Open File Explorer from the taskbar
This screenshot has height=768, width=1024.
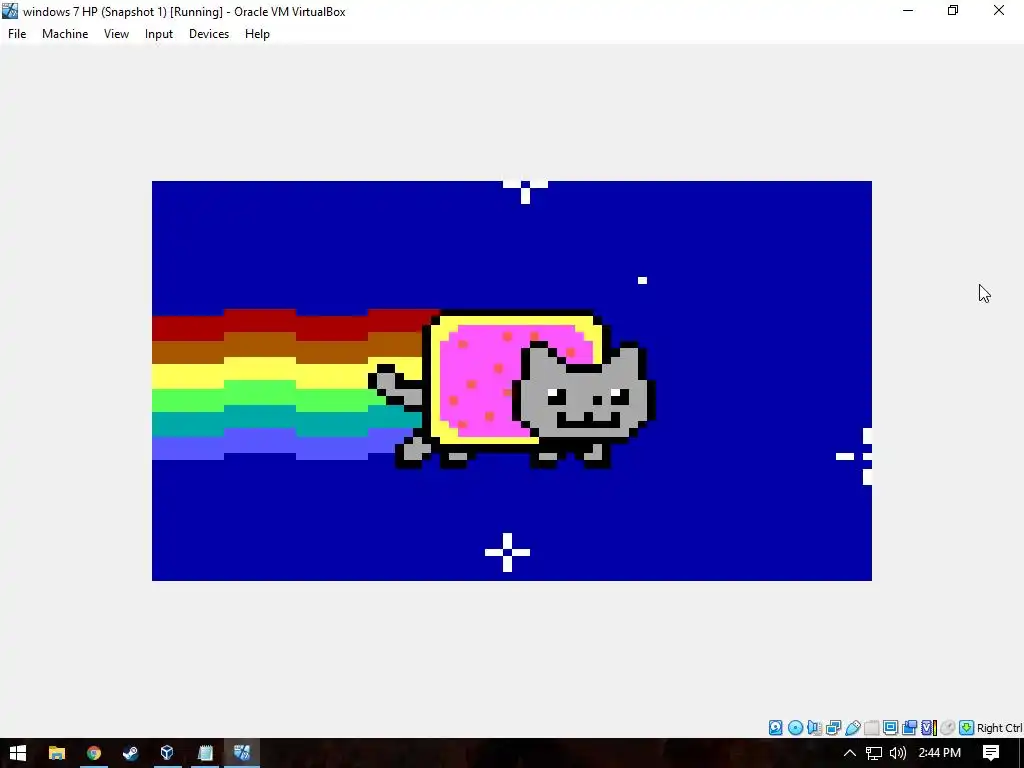[57, 753]
